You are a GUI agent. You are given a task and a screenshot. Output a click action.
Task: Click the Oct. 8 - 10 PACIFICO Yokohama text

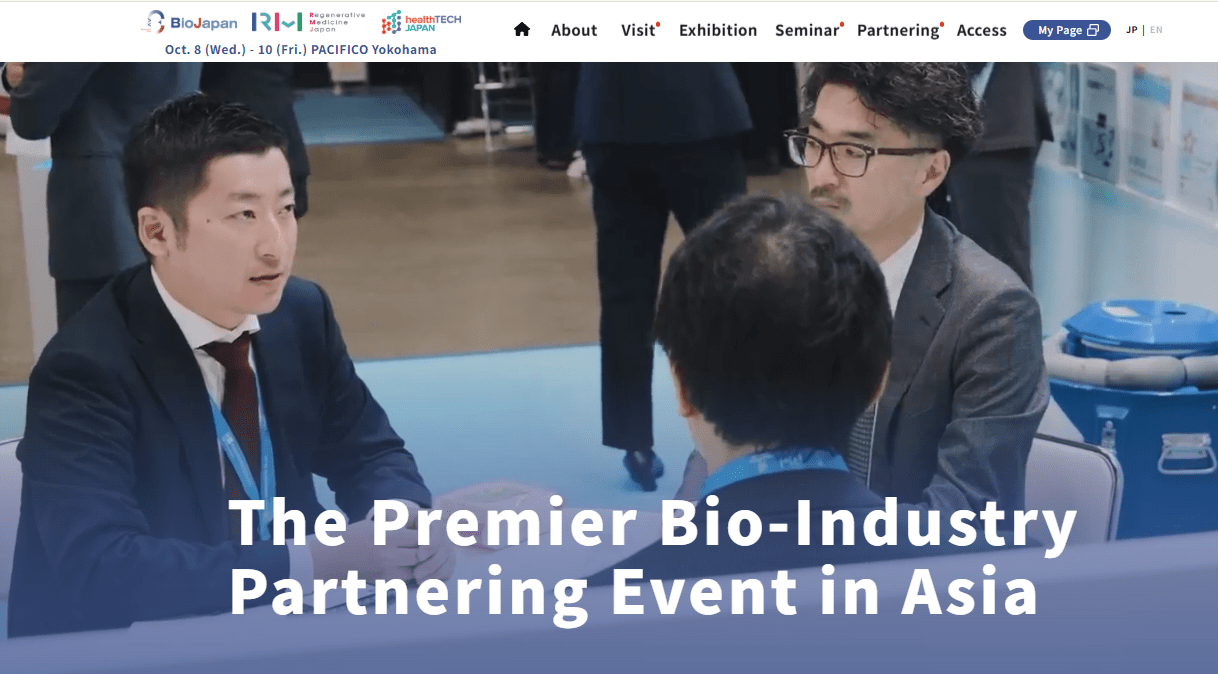point(301,50)
